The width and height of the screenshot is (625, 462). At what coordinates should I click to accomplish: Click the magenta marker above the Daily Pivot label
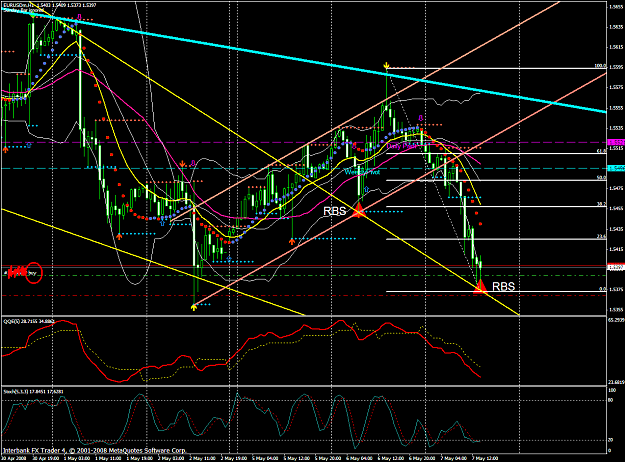[x=420, y=118]
